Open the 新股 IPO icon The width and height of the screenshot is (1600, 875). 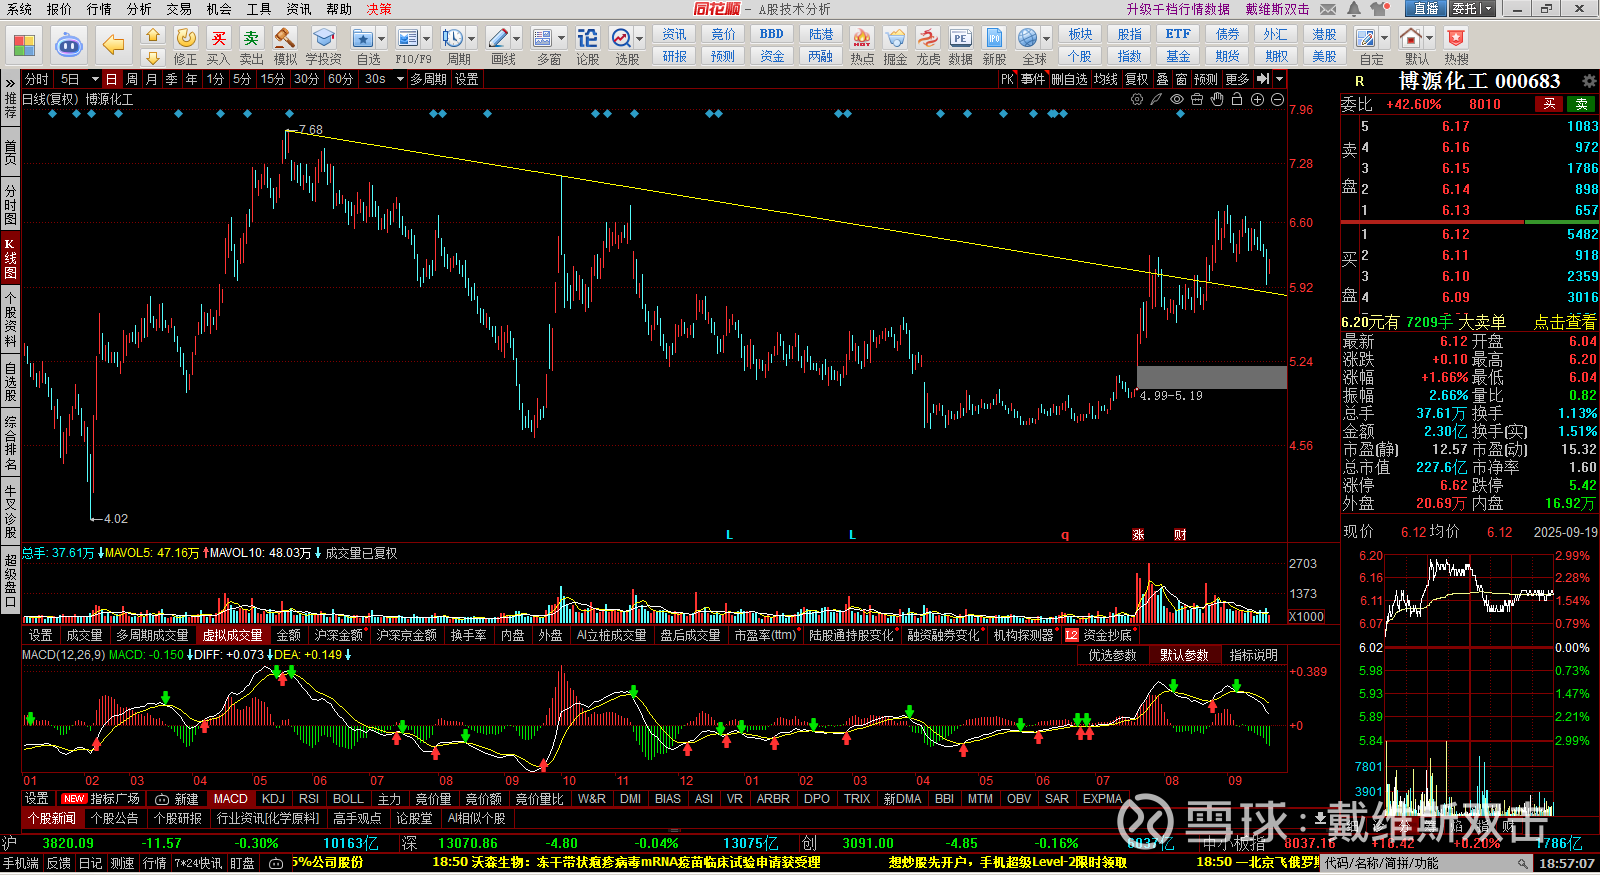994,38
